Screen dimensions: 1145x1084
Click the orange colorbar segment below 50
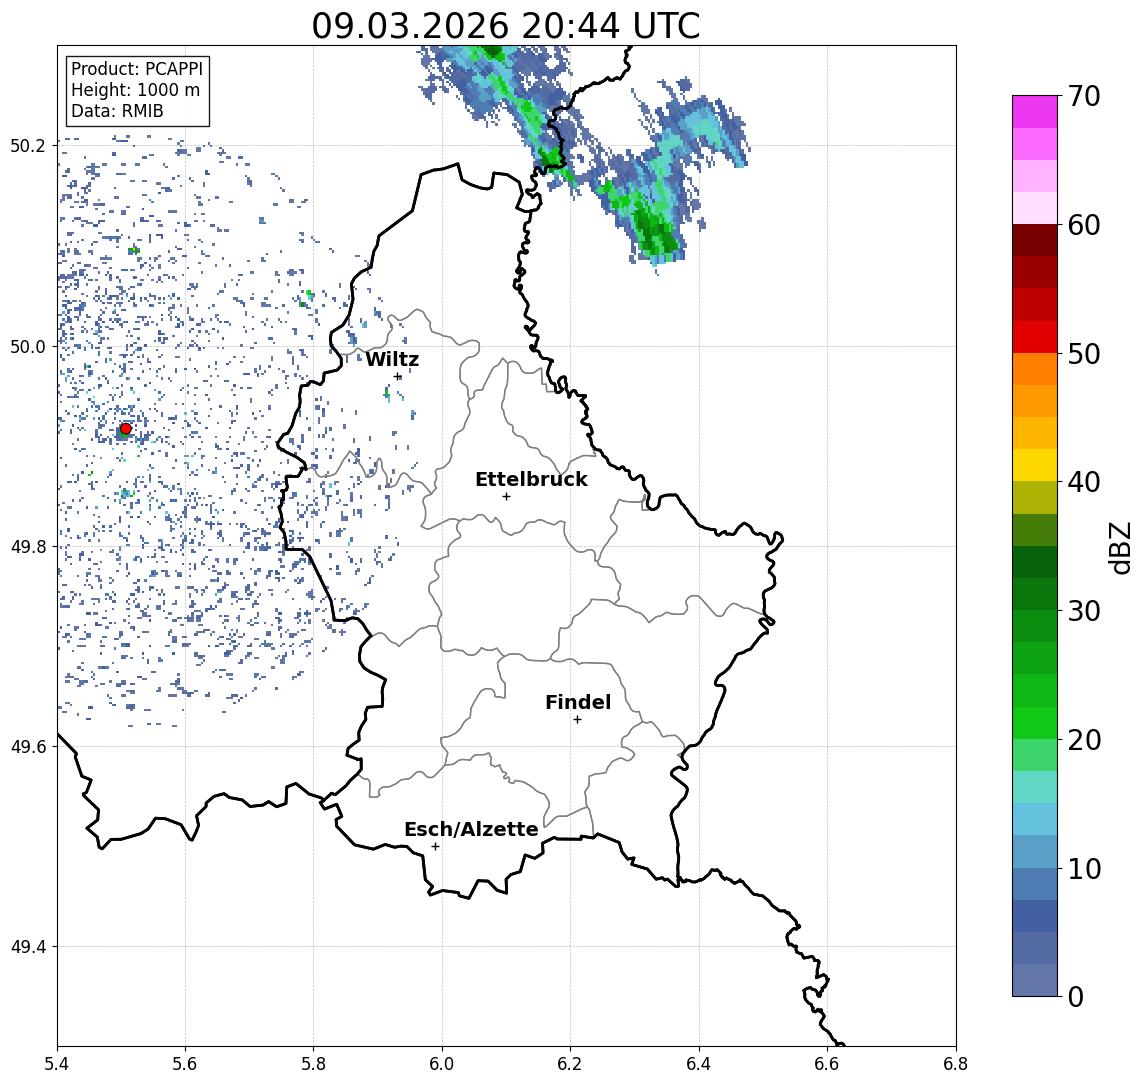(1035, 370)
